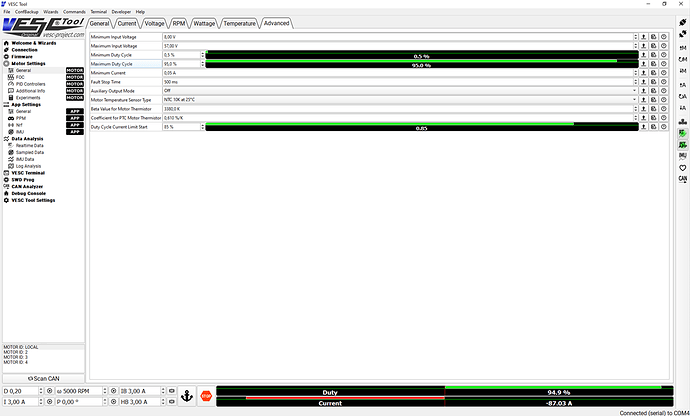Click read-default icon for Motor Temperature Sensor Type
The image size is (690, 416).
[x=653, y=100]
